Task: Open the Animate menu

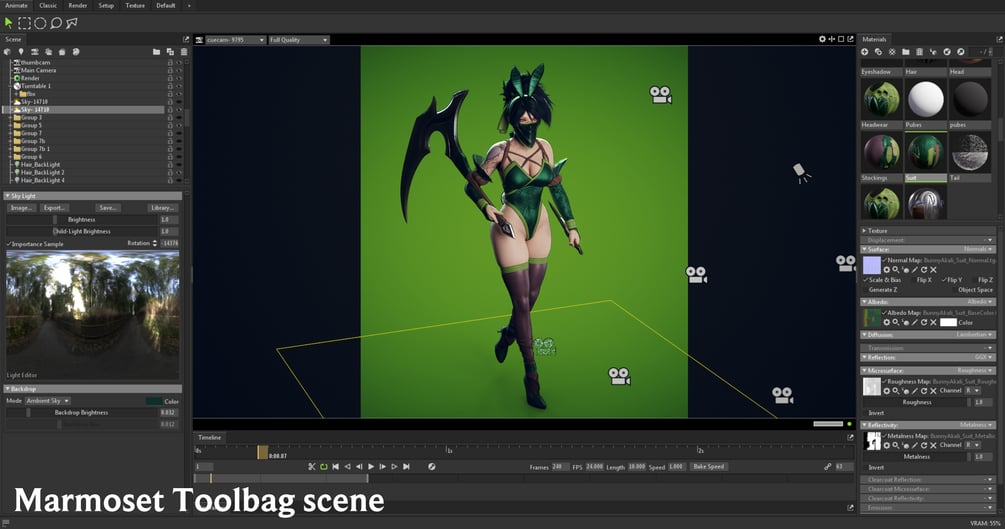Action: tap(16, 5)
